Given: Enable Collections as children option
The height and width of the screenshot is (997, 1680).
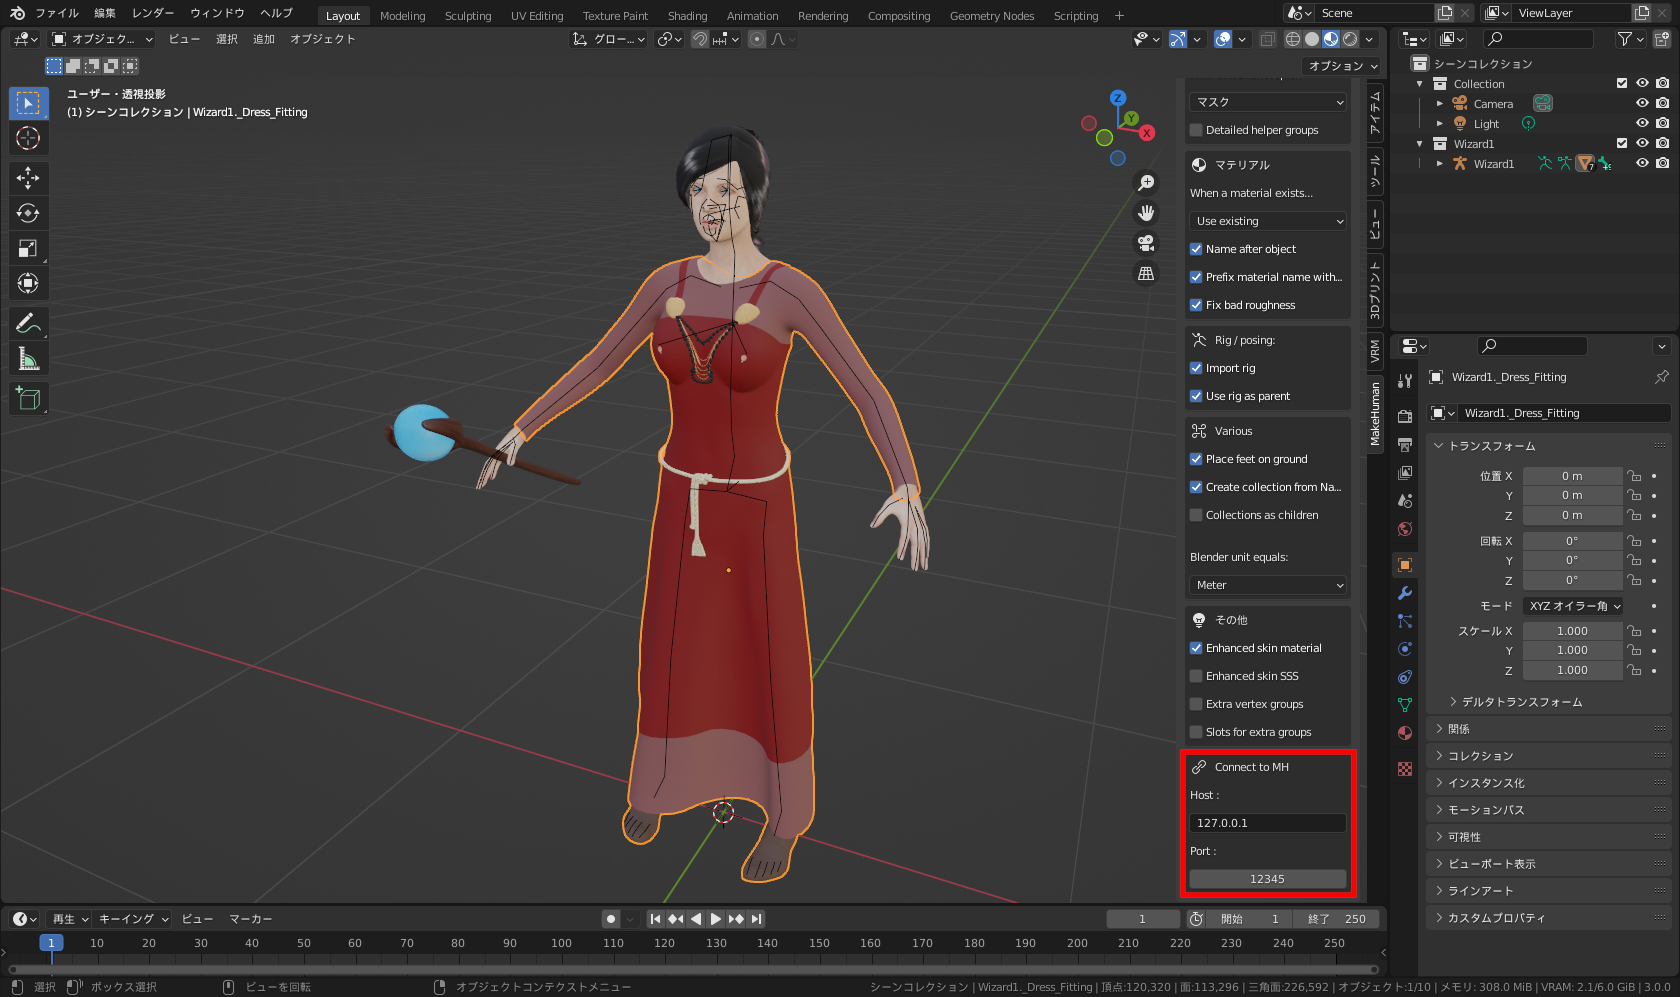Looking at the screenshot, I should click(1196, 514).
